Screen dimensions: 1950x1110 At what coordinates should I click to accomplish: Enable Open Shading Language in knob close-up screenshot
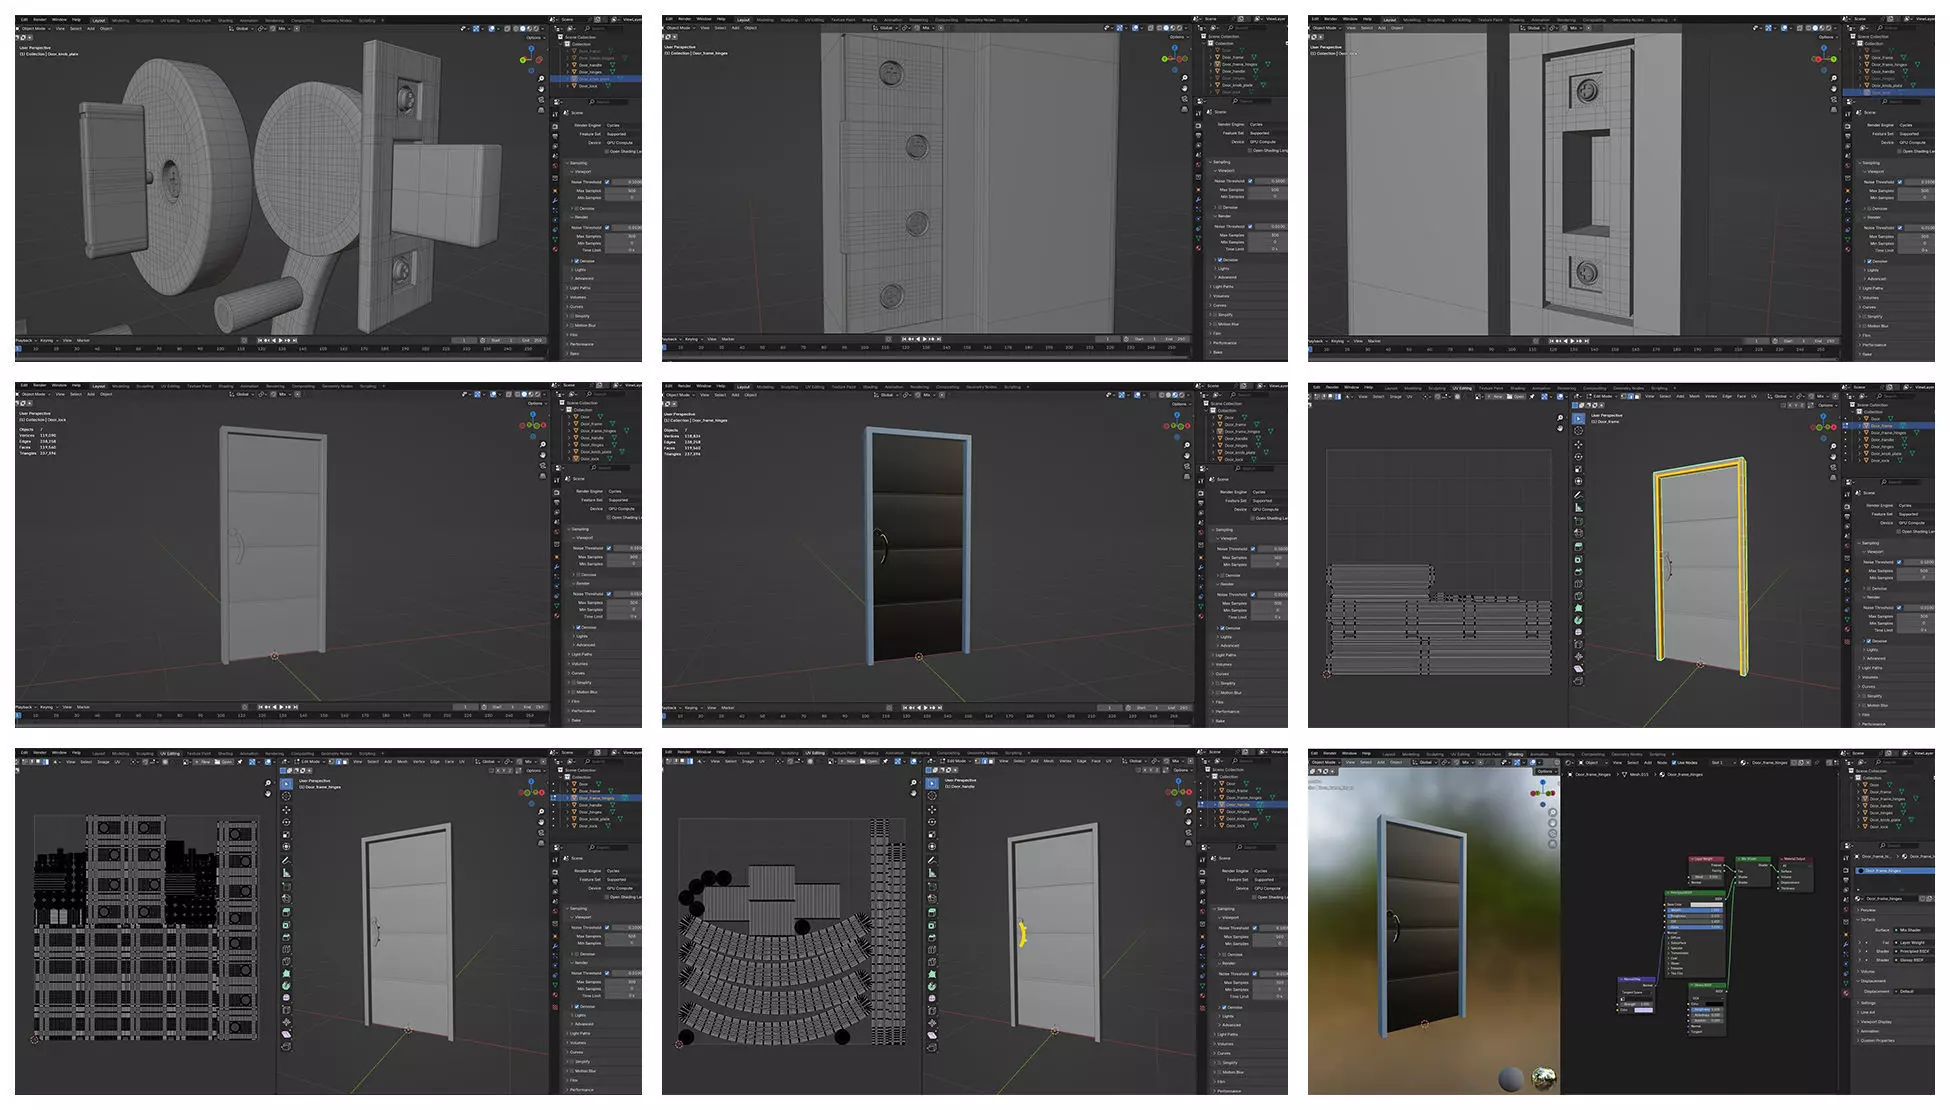coord(606,152)
